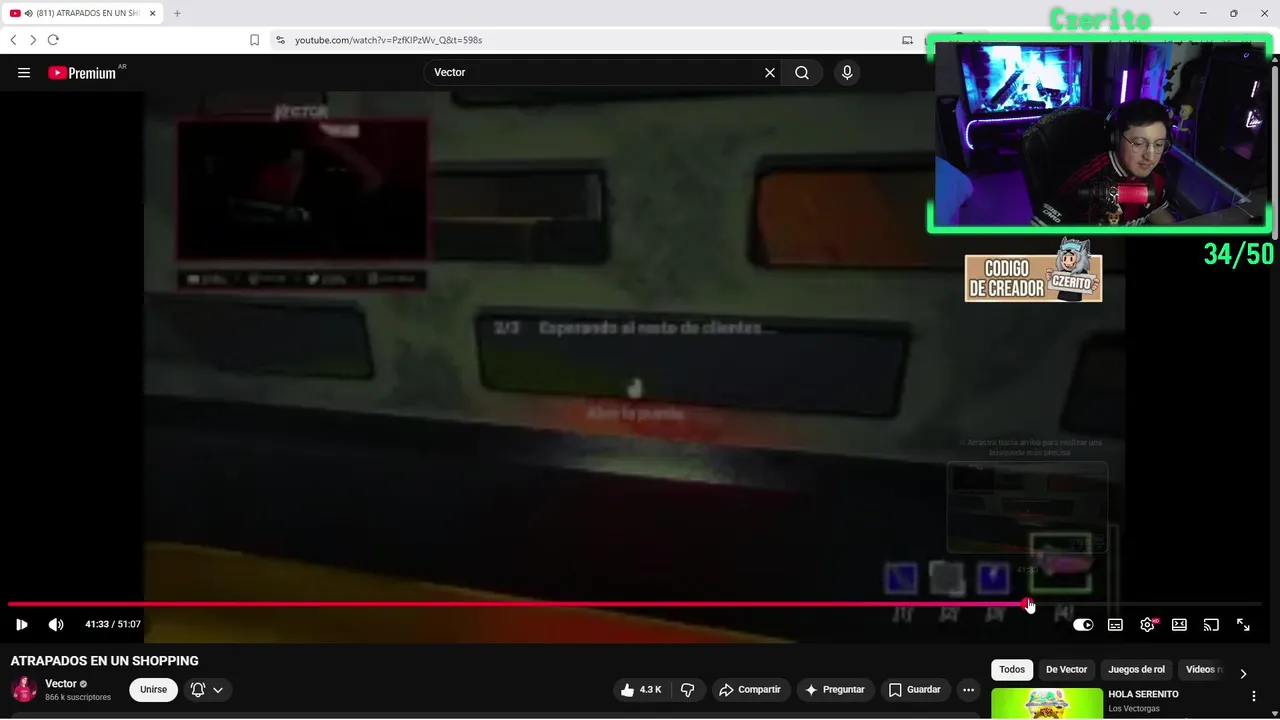Click the Compartir share button
The image size is (1280, 720).
click(x=750, y=690)
